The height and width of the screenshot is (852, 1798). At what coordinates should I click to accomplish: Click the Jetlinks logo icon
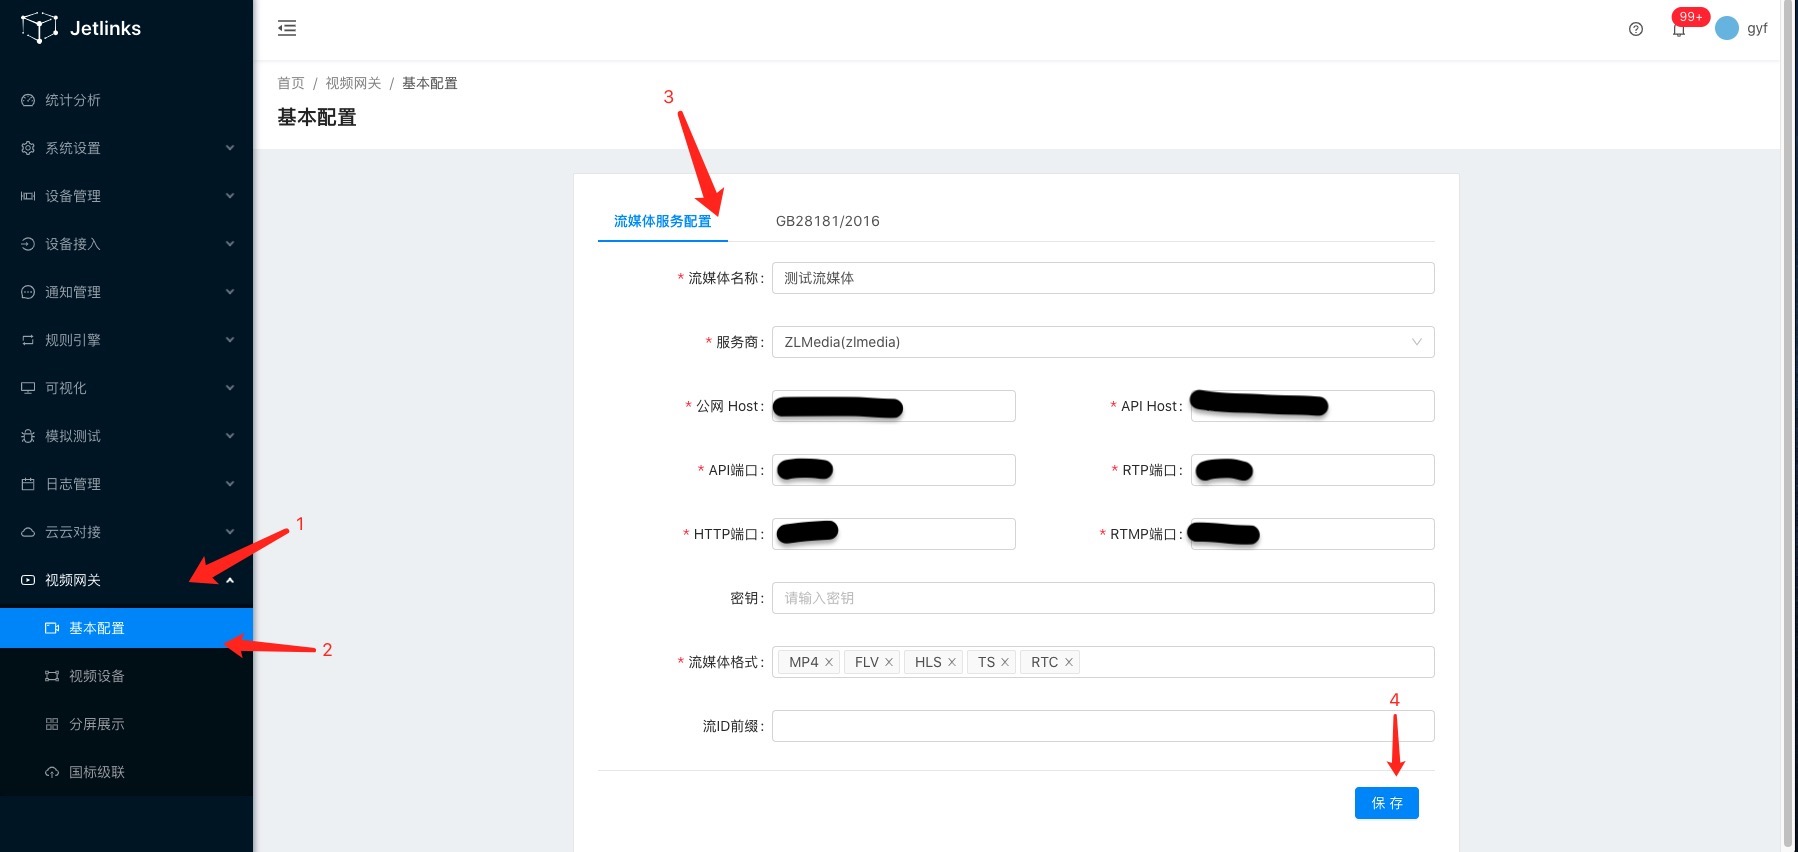39,28
